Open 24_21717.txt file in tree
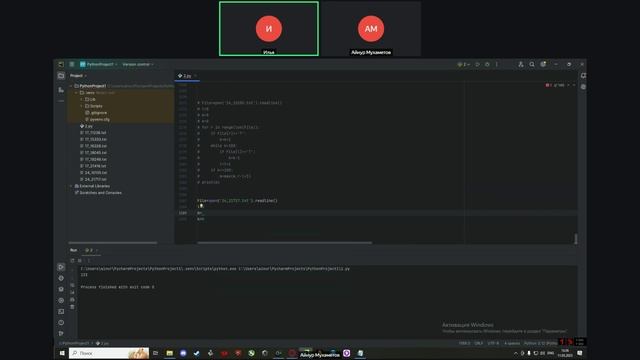 click(93, 179)
